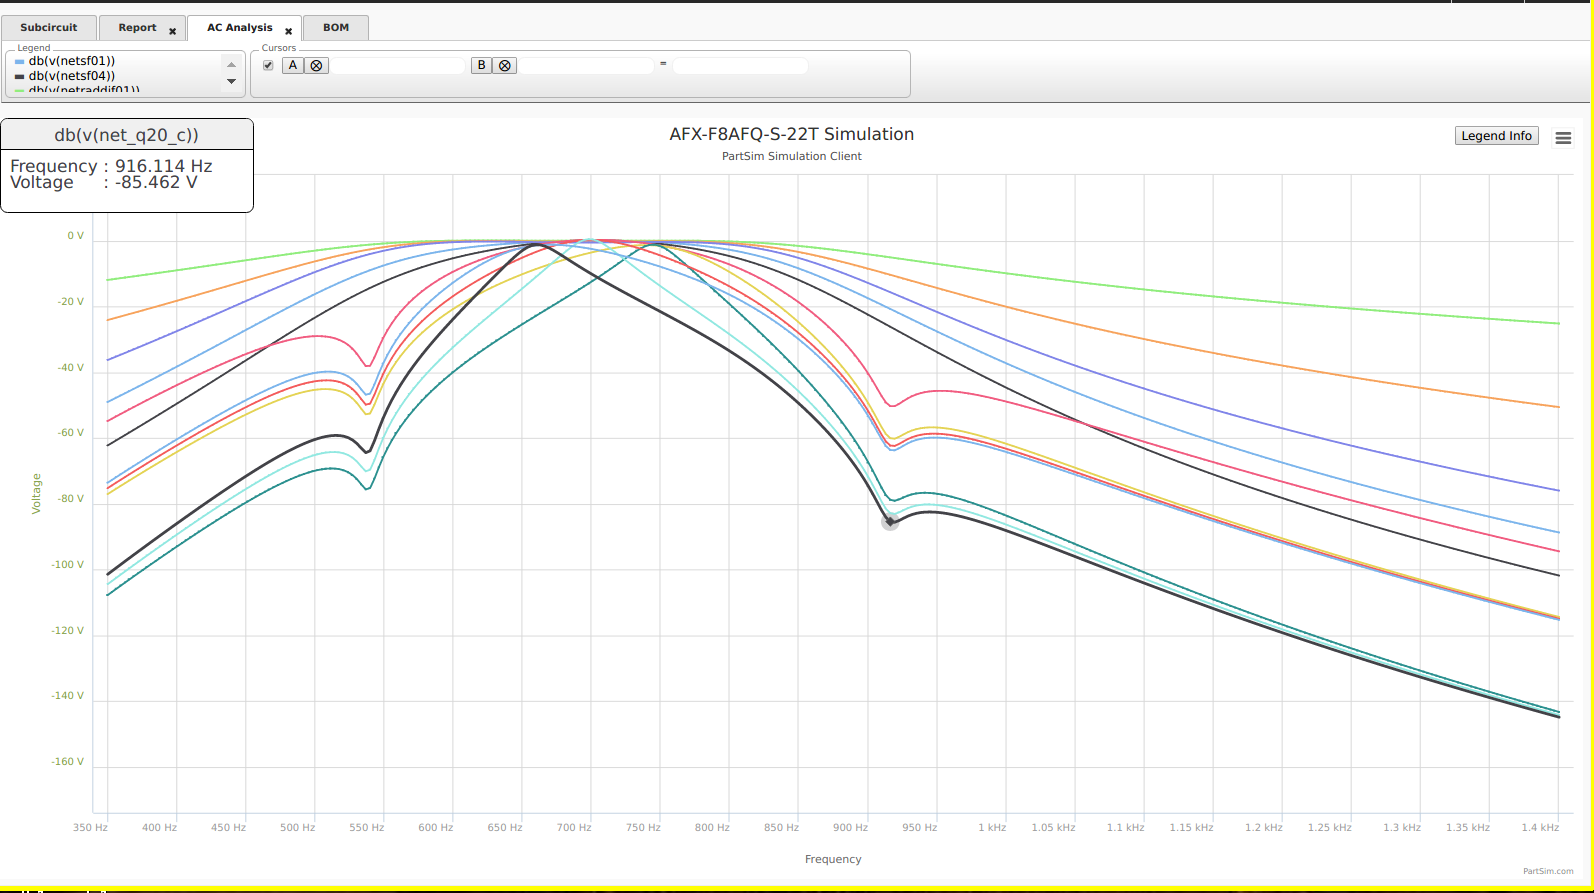1594x893 pixels.
Task: Activate cursor A button
Action: (x=293, y=66)
